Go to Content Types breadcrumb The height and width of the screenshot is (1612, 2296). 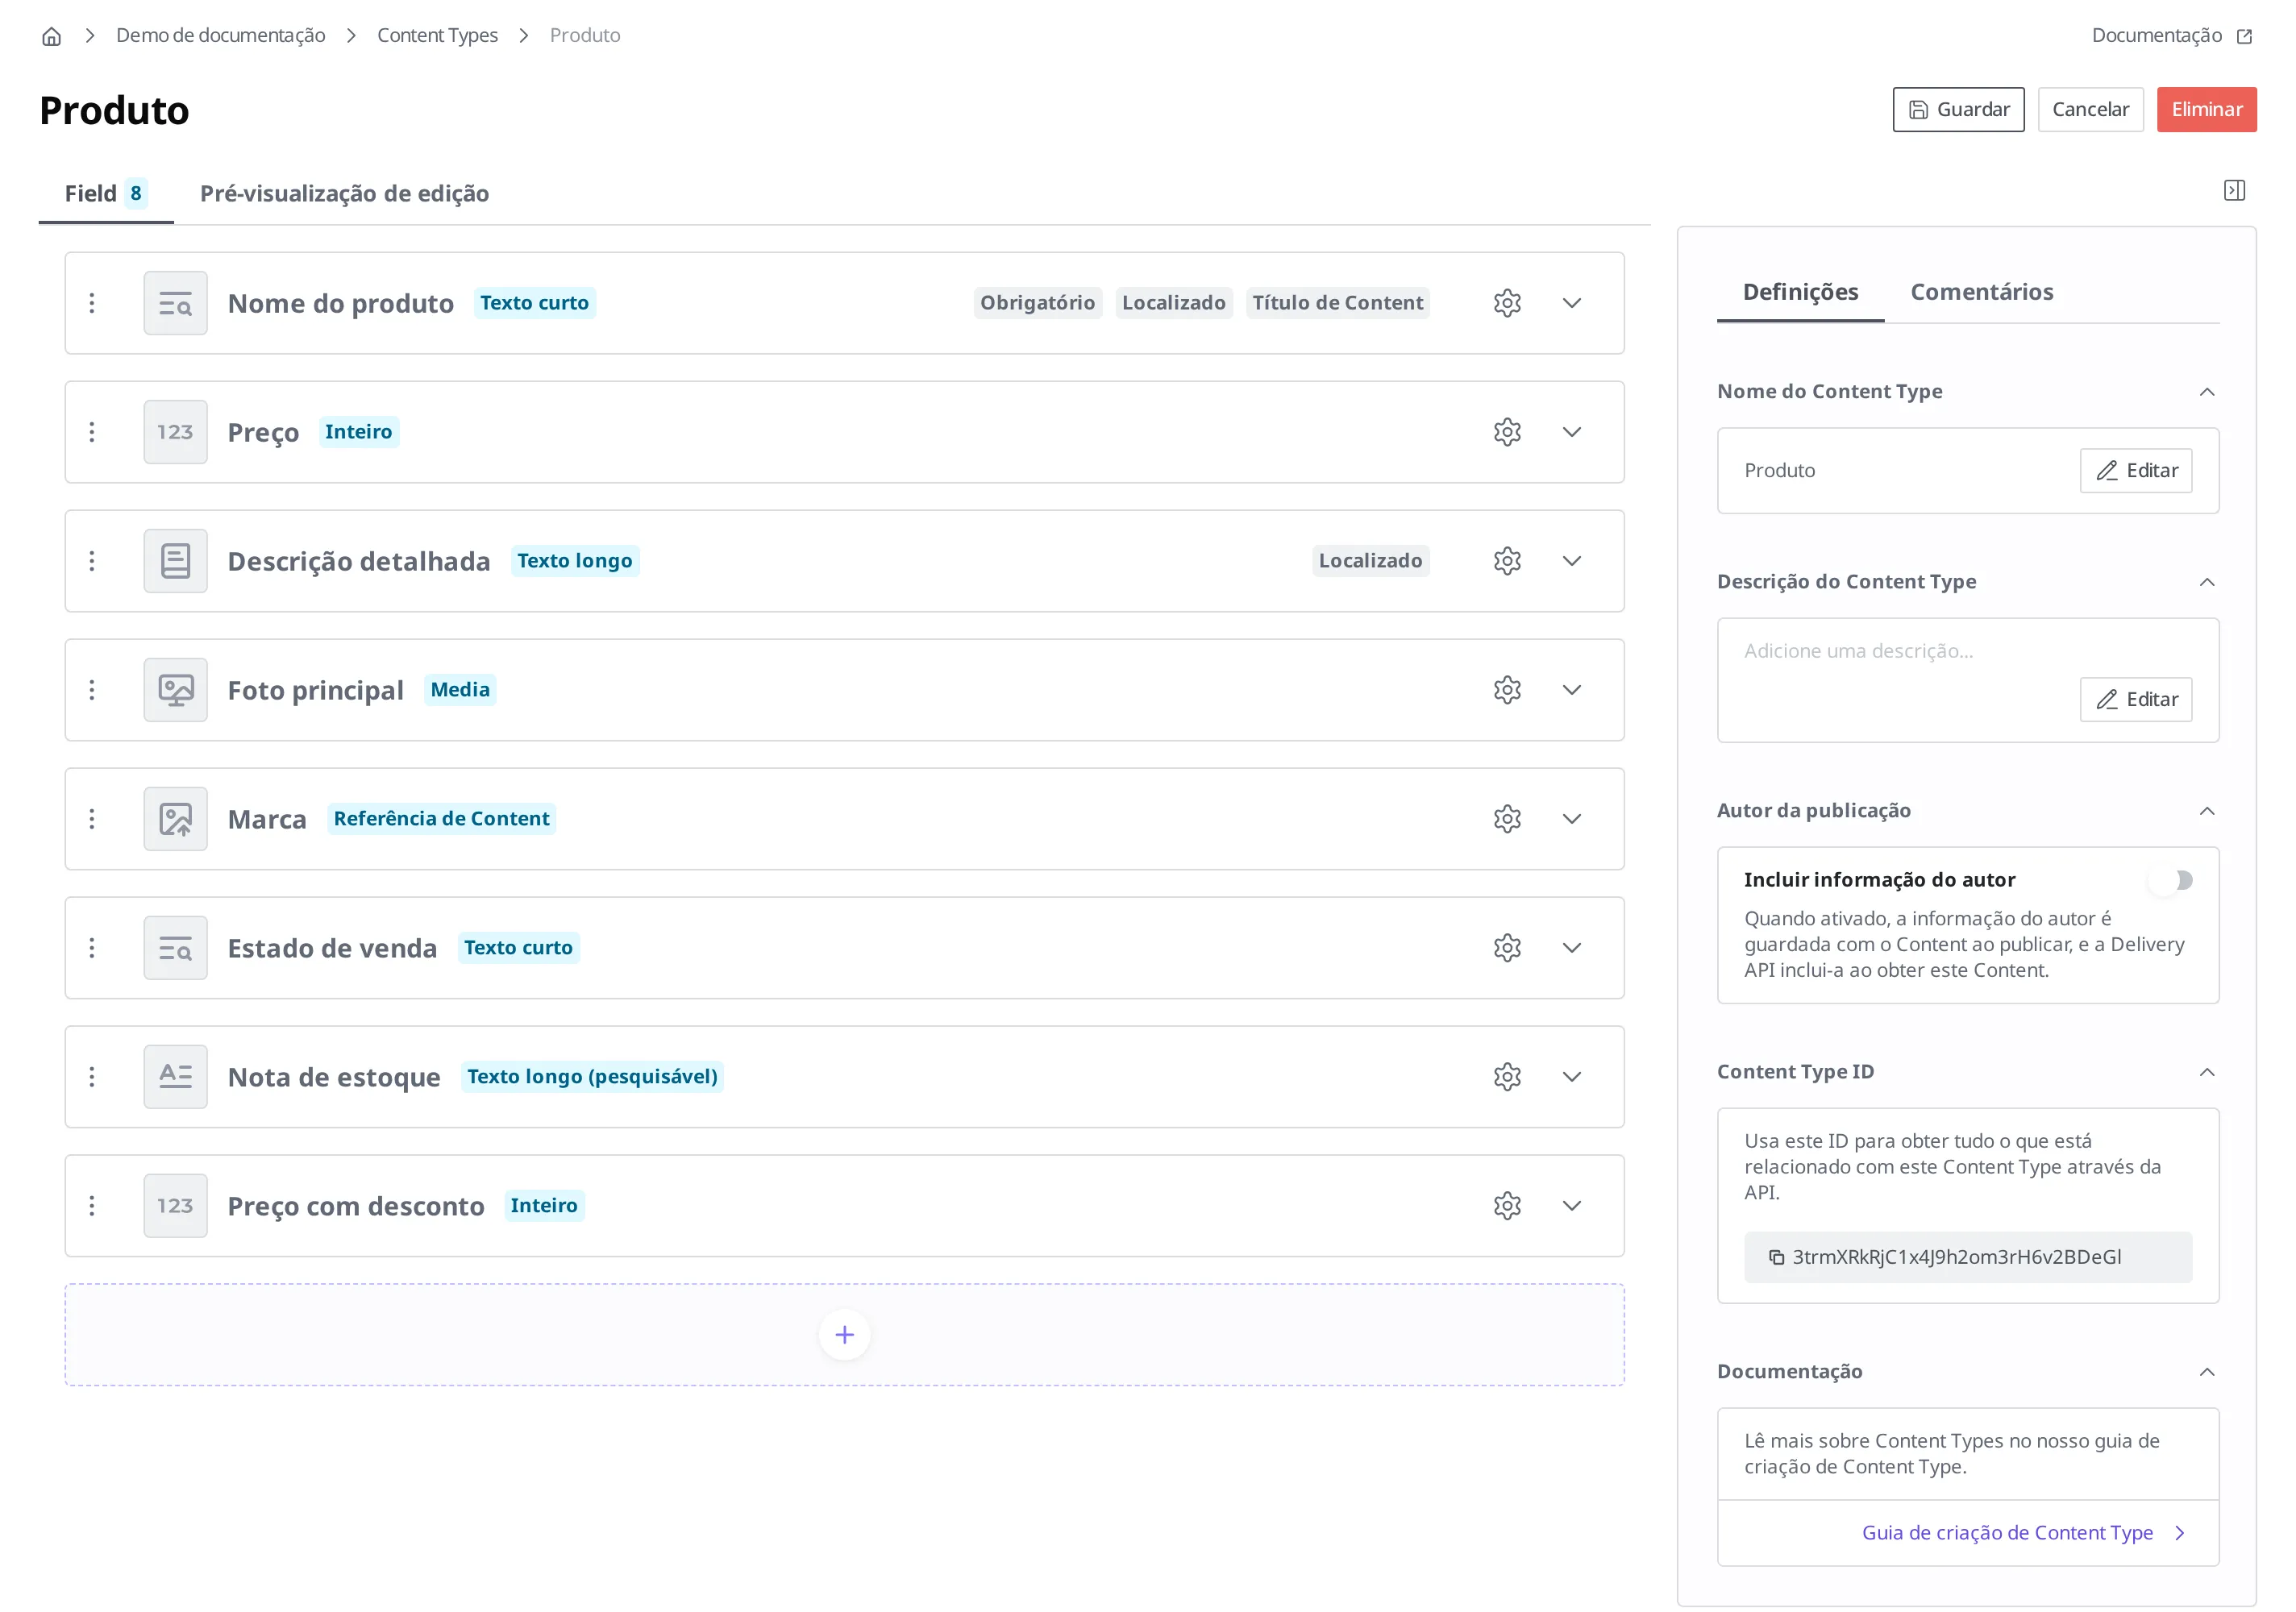pos(437,36)
